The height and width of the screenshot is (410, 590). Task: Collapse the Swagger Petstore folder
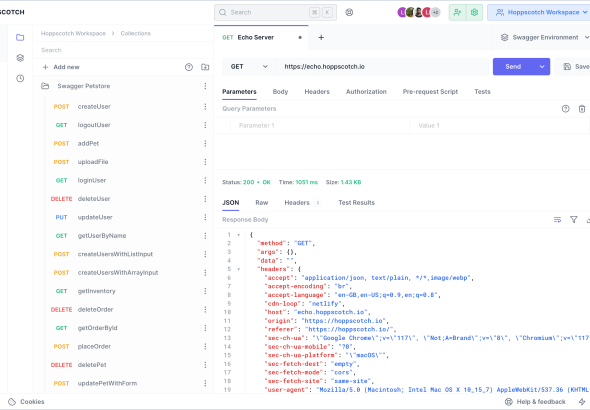click(45, 86)
